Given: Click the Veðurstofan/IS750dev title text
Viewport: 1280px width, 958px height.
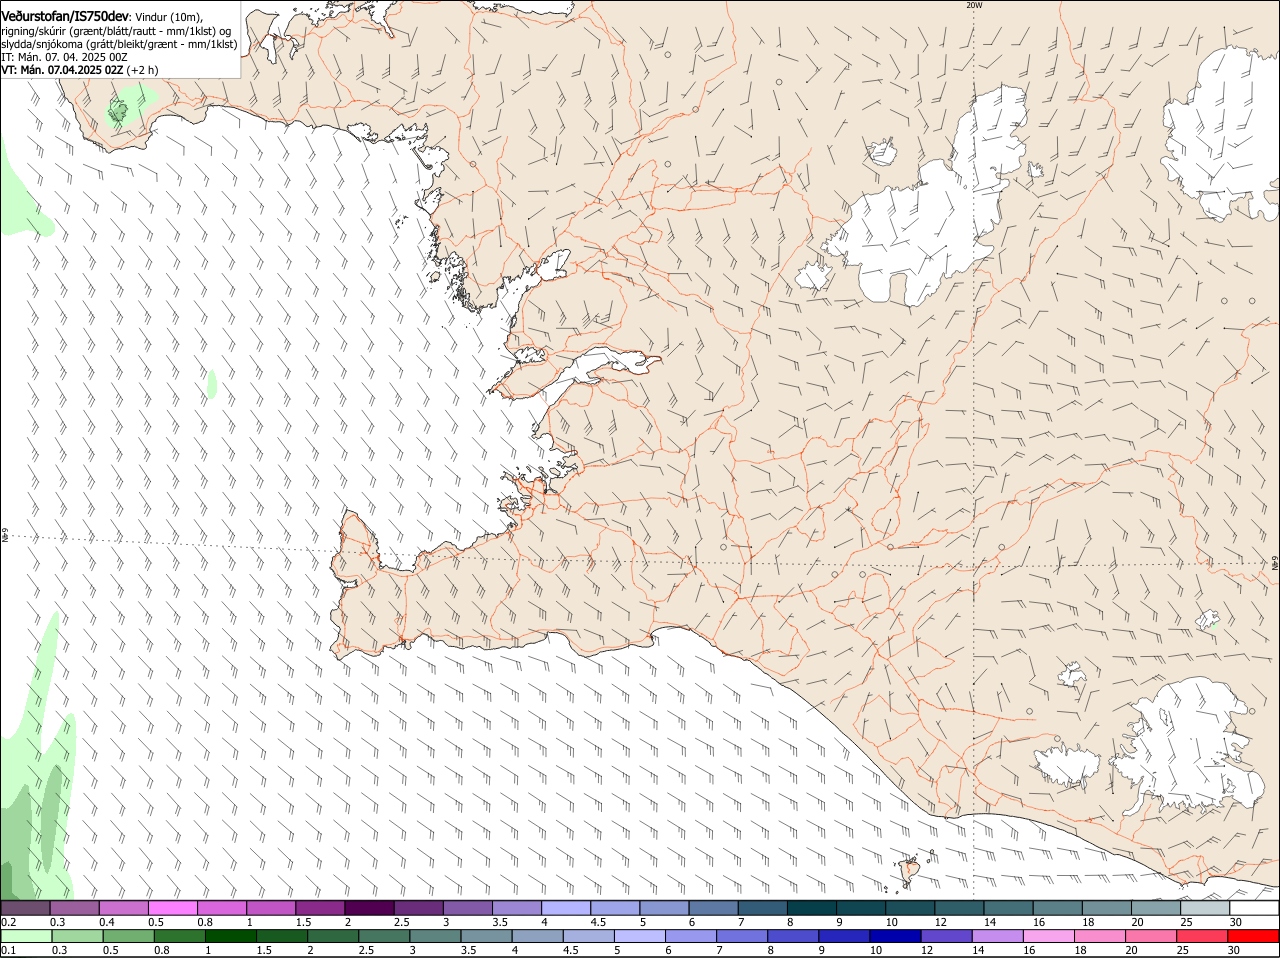Looking at the screenshot, I should 64,16.
